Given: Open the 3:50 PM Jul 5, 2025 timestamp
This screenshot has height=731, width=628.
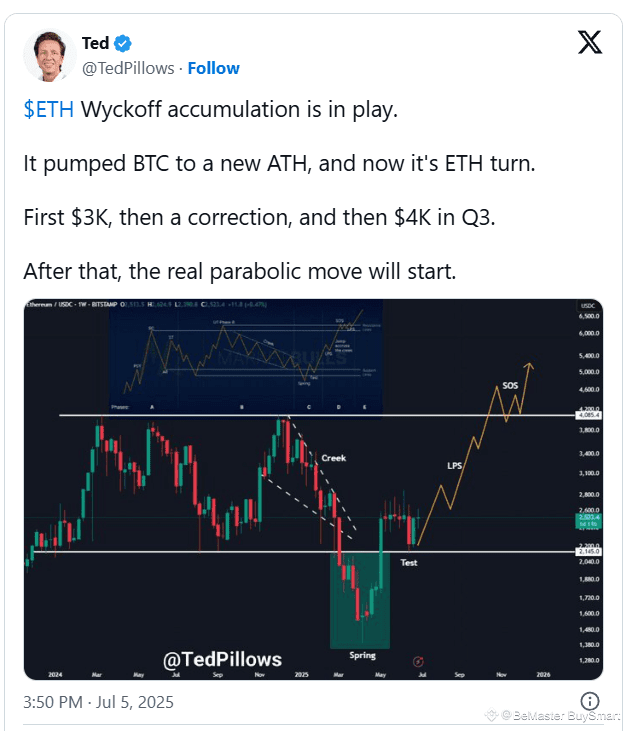Looking at the screenshot, I should coord(98,702).
